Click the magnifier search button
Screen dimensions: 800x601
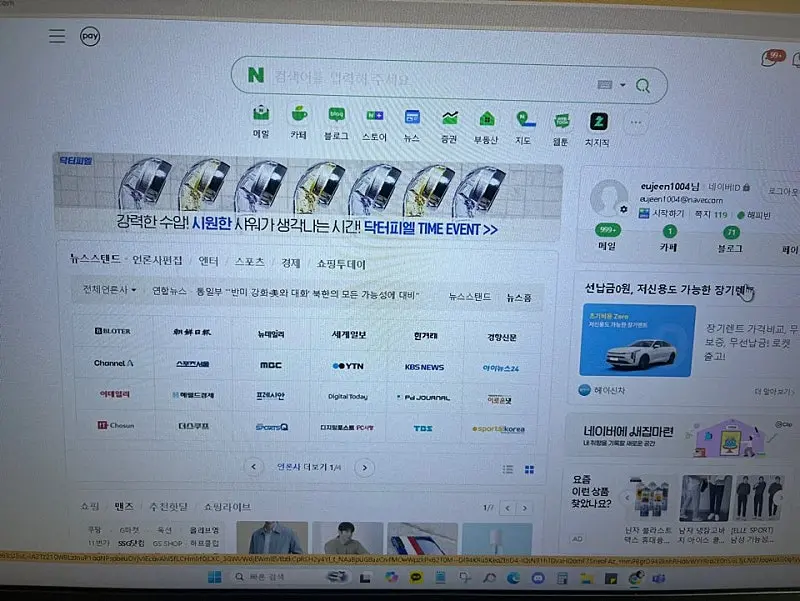pos(642,85)
